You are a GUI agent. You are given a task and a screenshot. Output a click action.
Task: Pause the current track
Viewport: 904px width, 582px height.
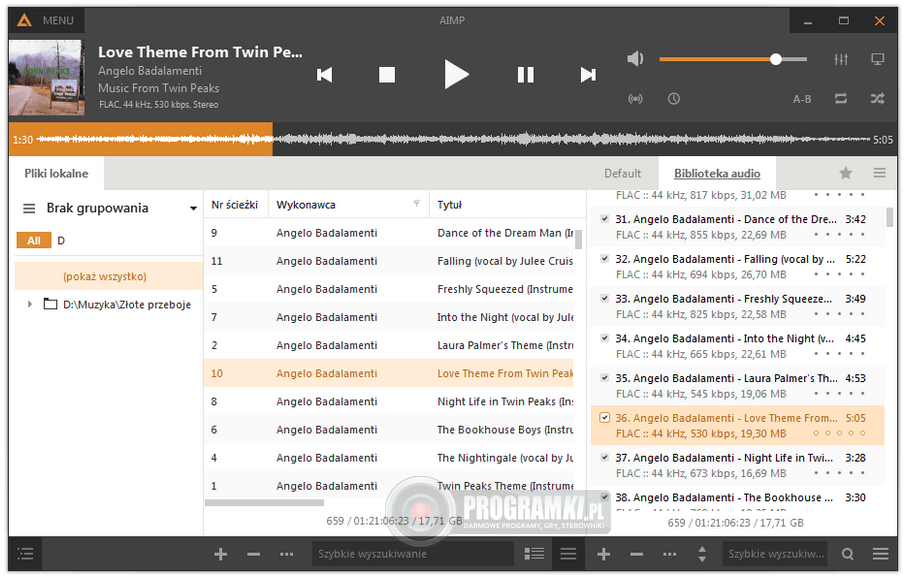[525, 75]
